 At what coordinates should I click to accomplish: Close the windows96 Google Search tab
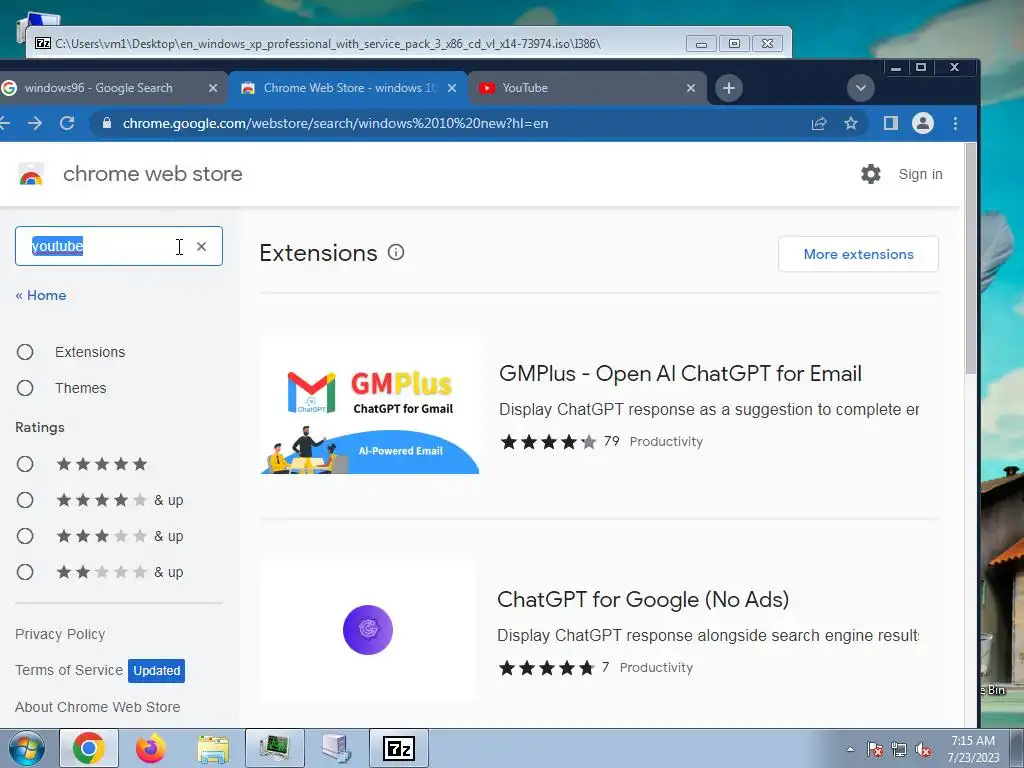213,88
